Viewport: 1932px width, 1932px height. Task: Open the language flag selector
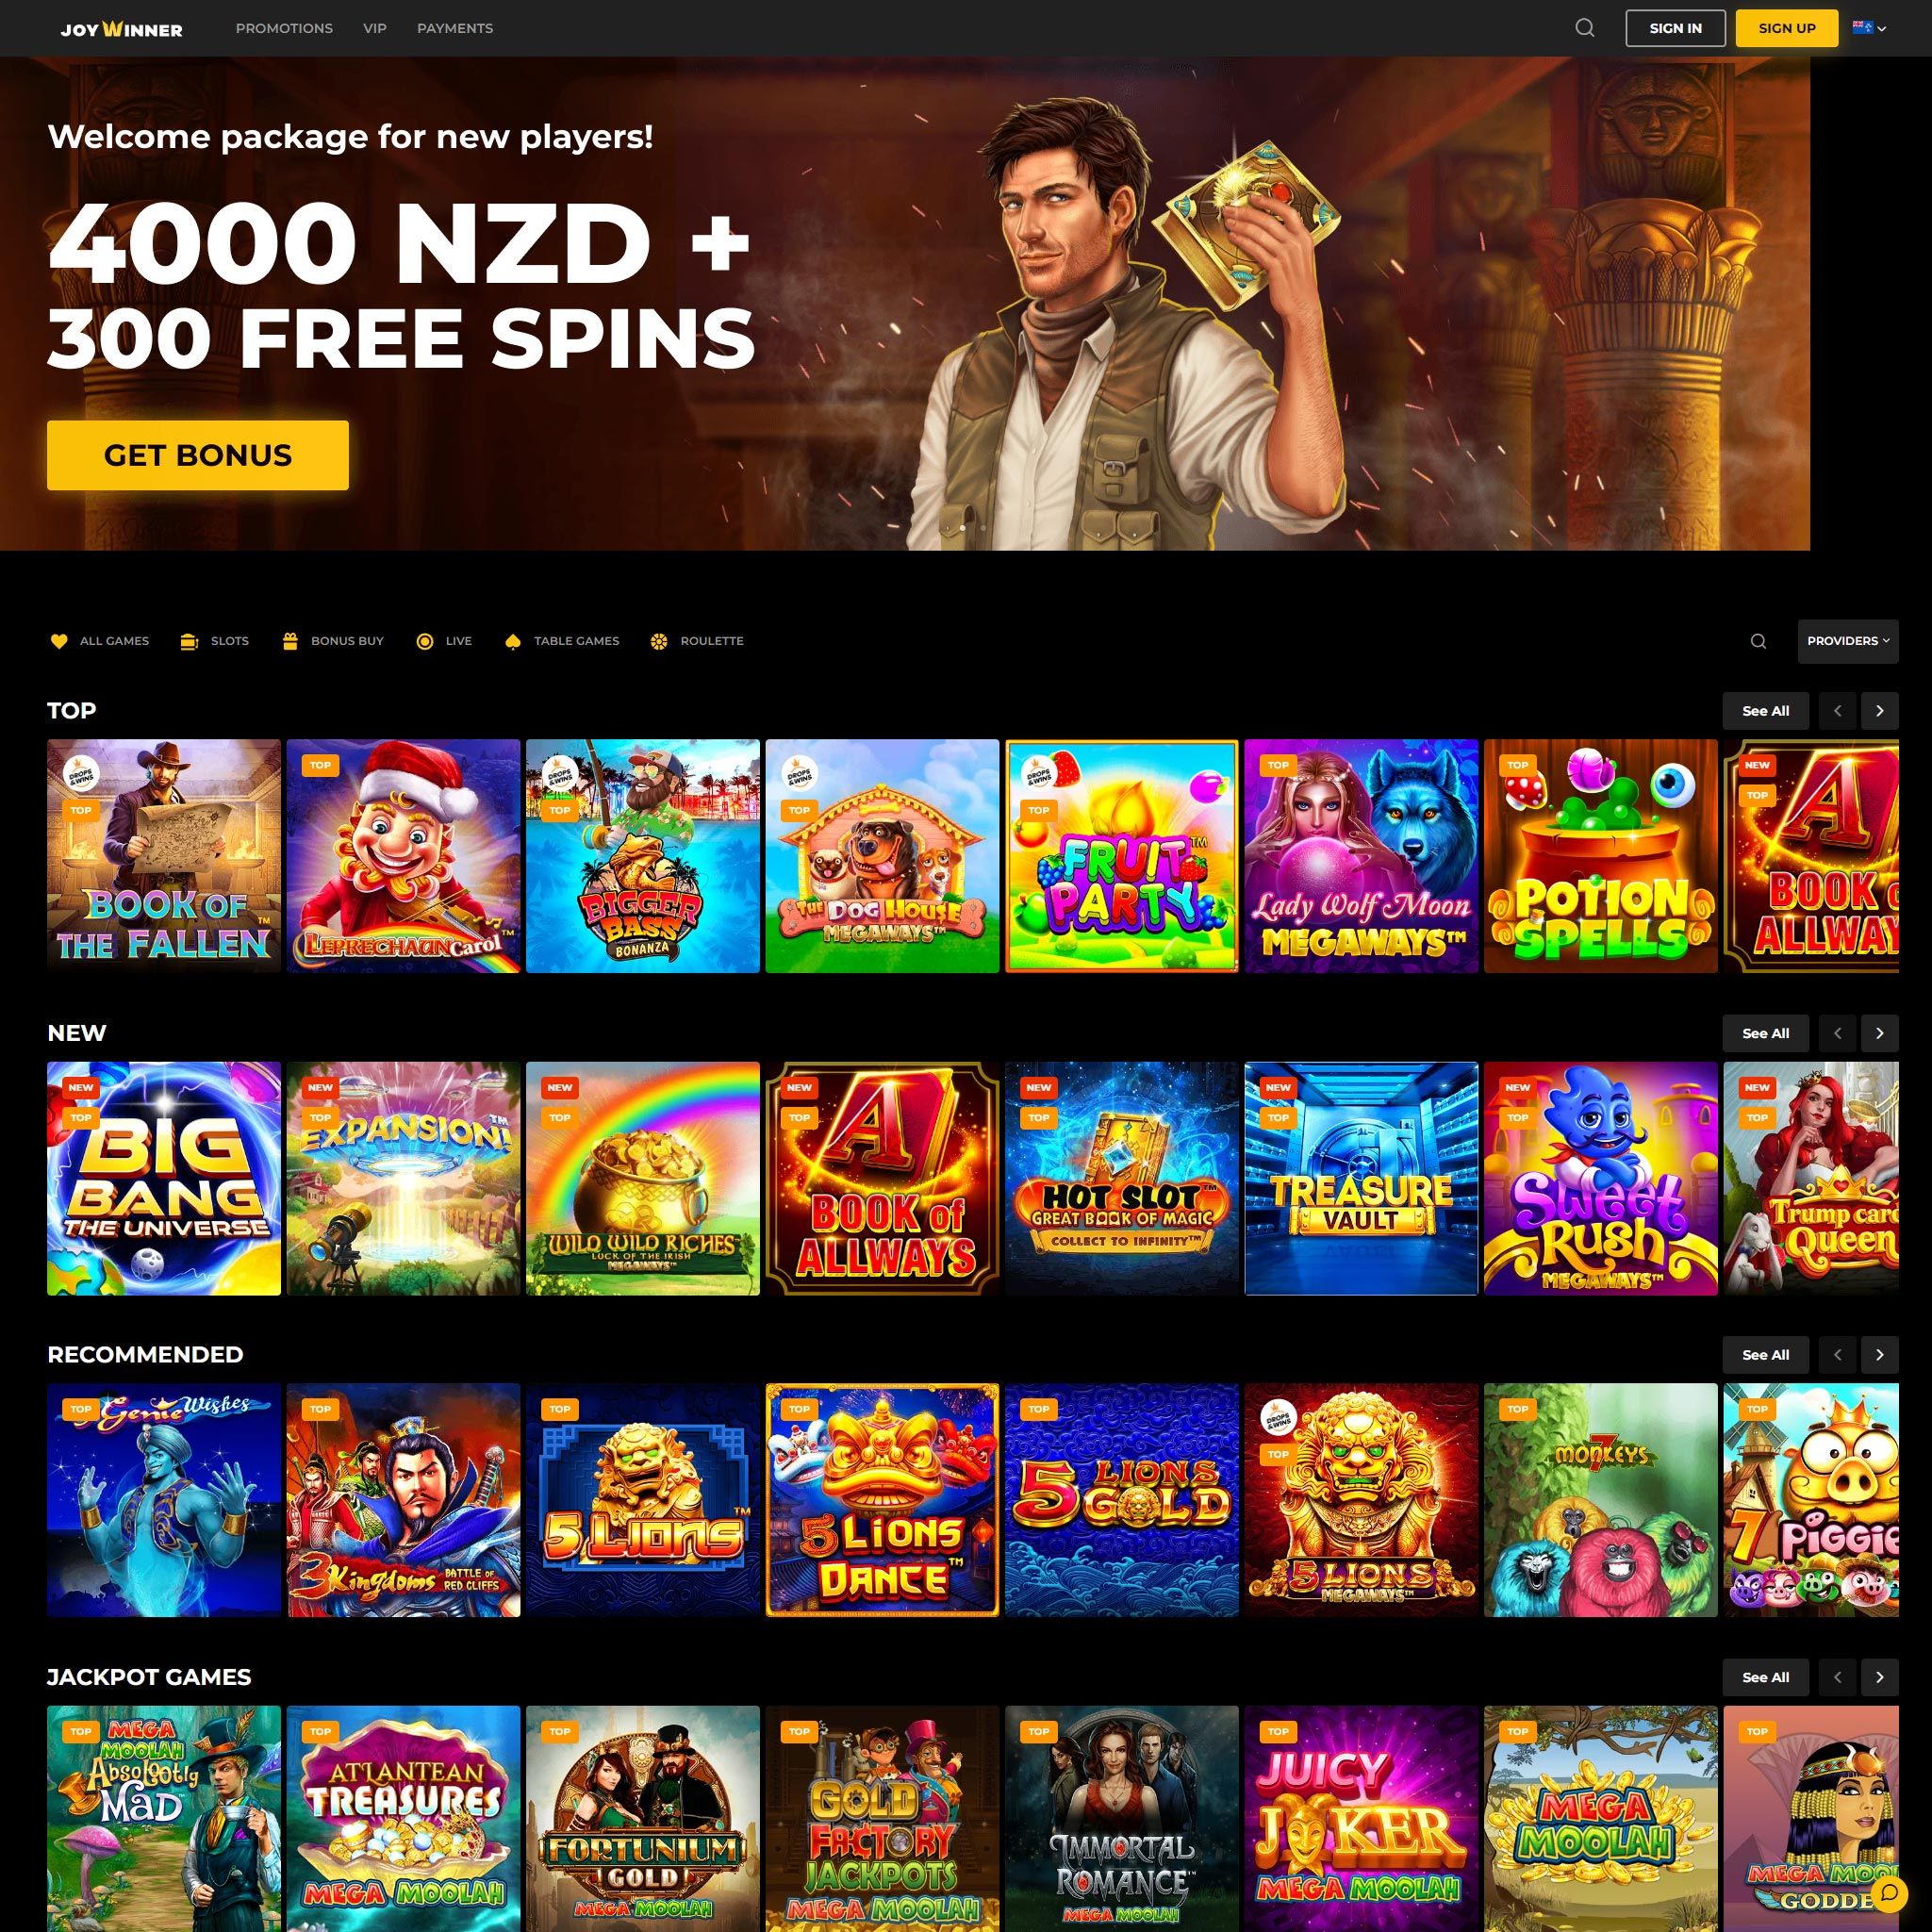[x=1869, y=28]
